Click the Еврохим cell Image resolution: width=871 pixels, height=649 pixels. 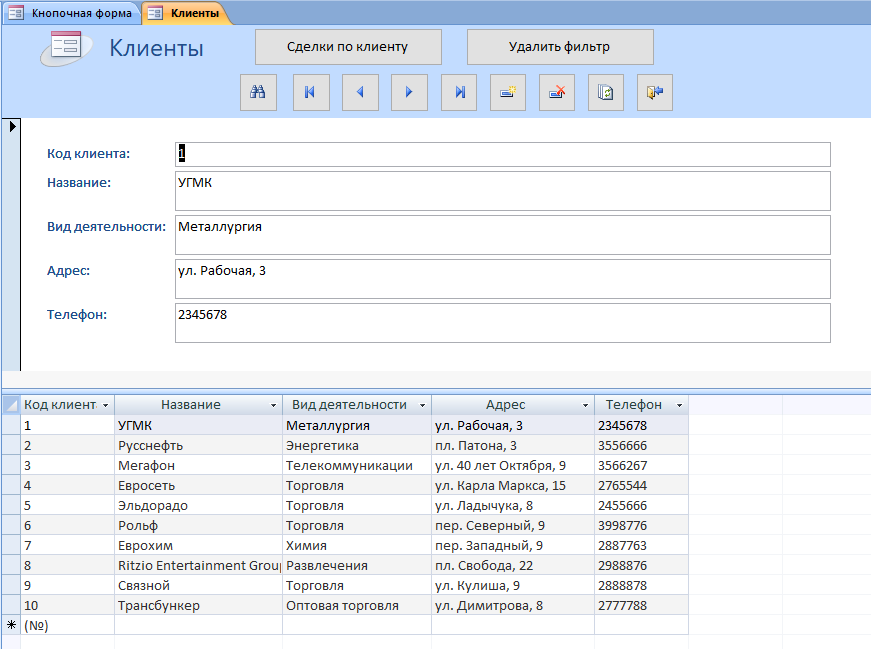198,546
